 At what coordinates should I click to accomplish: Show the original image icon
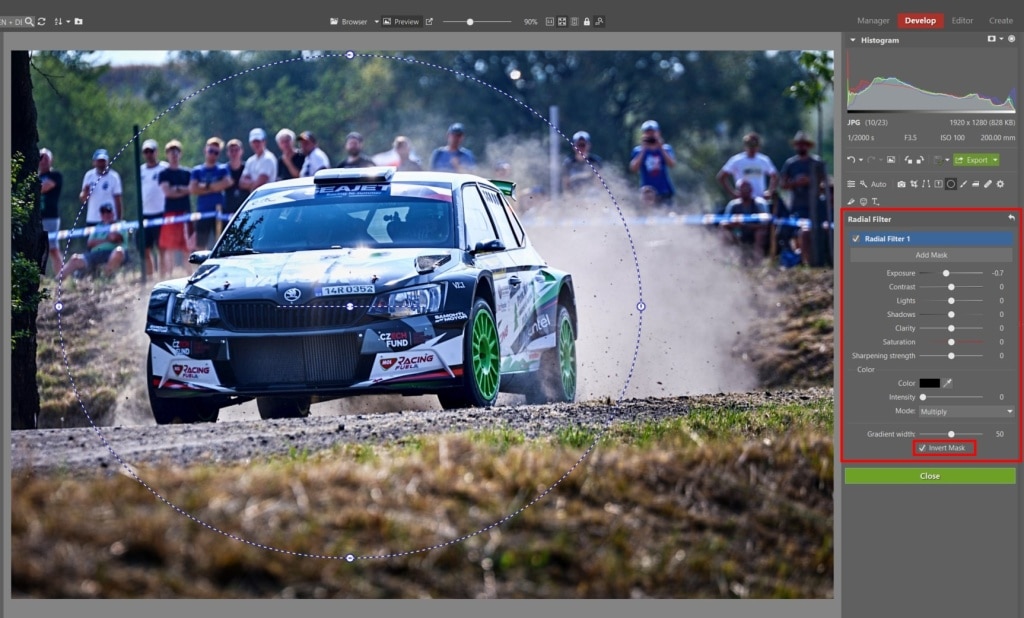(891, 159)
